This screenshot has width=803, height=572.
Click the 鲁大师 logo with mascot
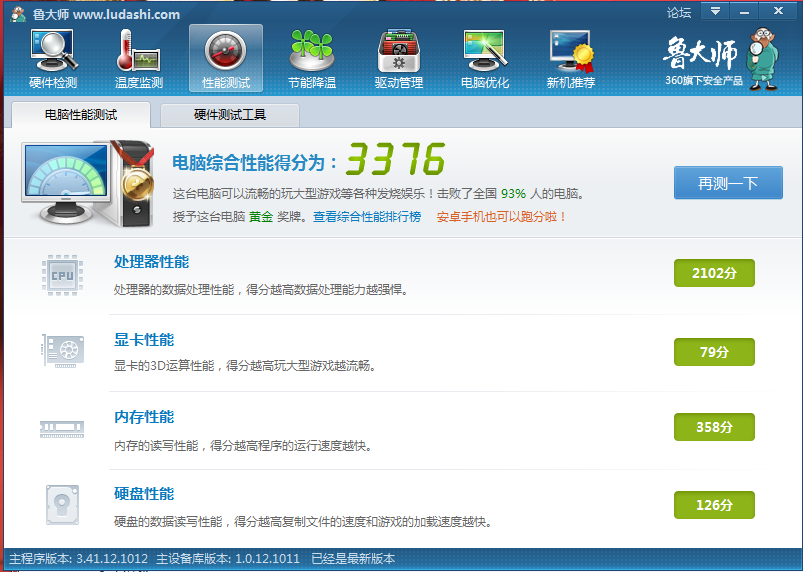721,58
